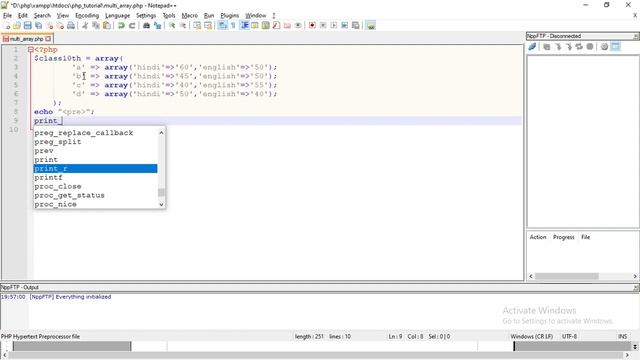Choose preg_split from autocomplete list

(x=96, y=142)
